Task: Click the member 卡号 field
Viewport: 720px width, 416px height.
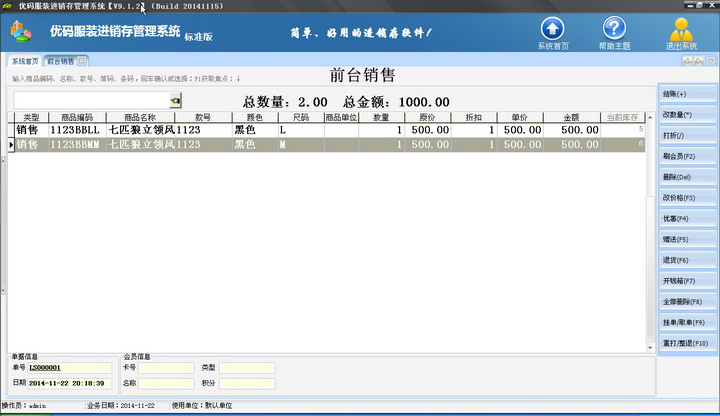Action: pyautogui.click(x=166, y=367)
